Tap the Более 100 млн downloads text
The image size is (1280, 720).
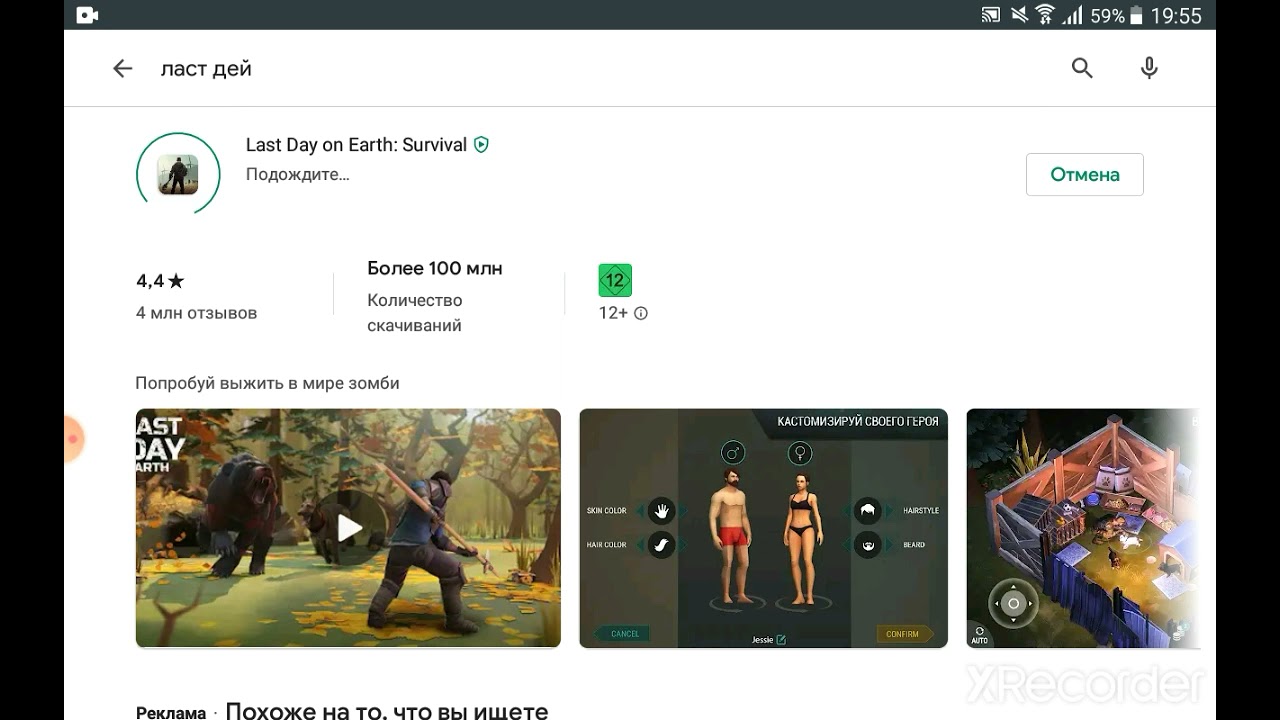tap(435, 268)
